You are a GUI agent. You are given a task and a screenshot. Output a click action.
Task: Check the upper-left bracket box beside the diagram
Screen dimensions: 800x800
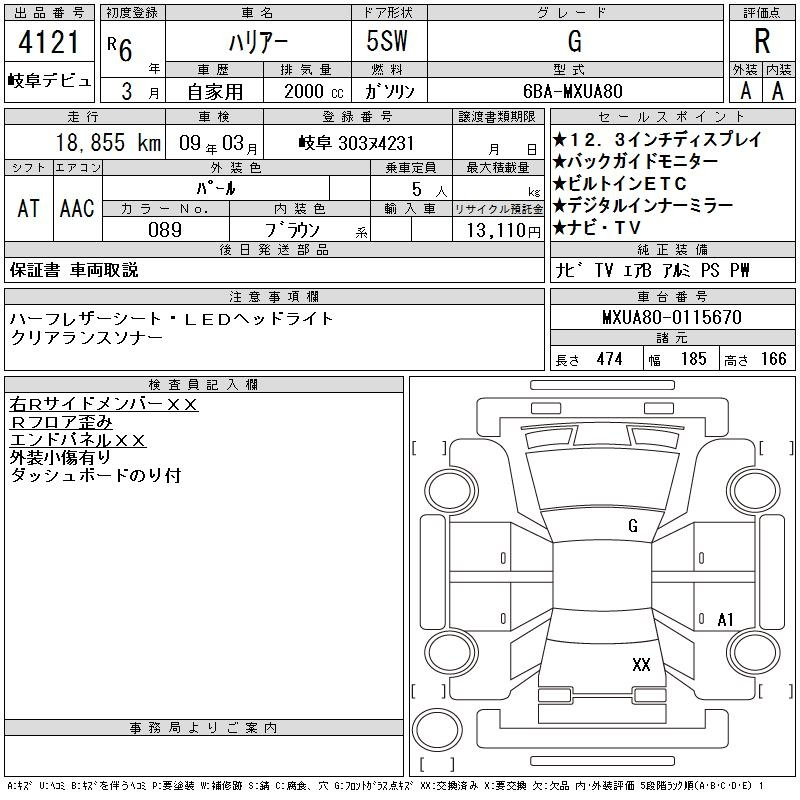pyautogui.click(x=428, y=447)
